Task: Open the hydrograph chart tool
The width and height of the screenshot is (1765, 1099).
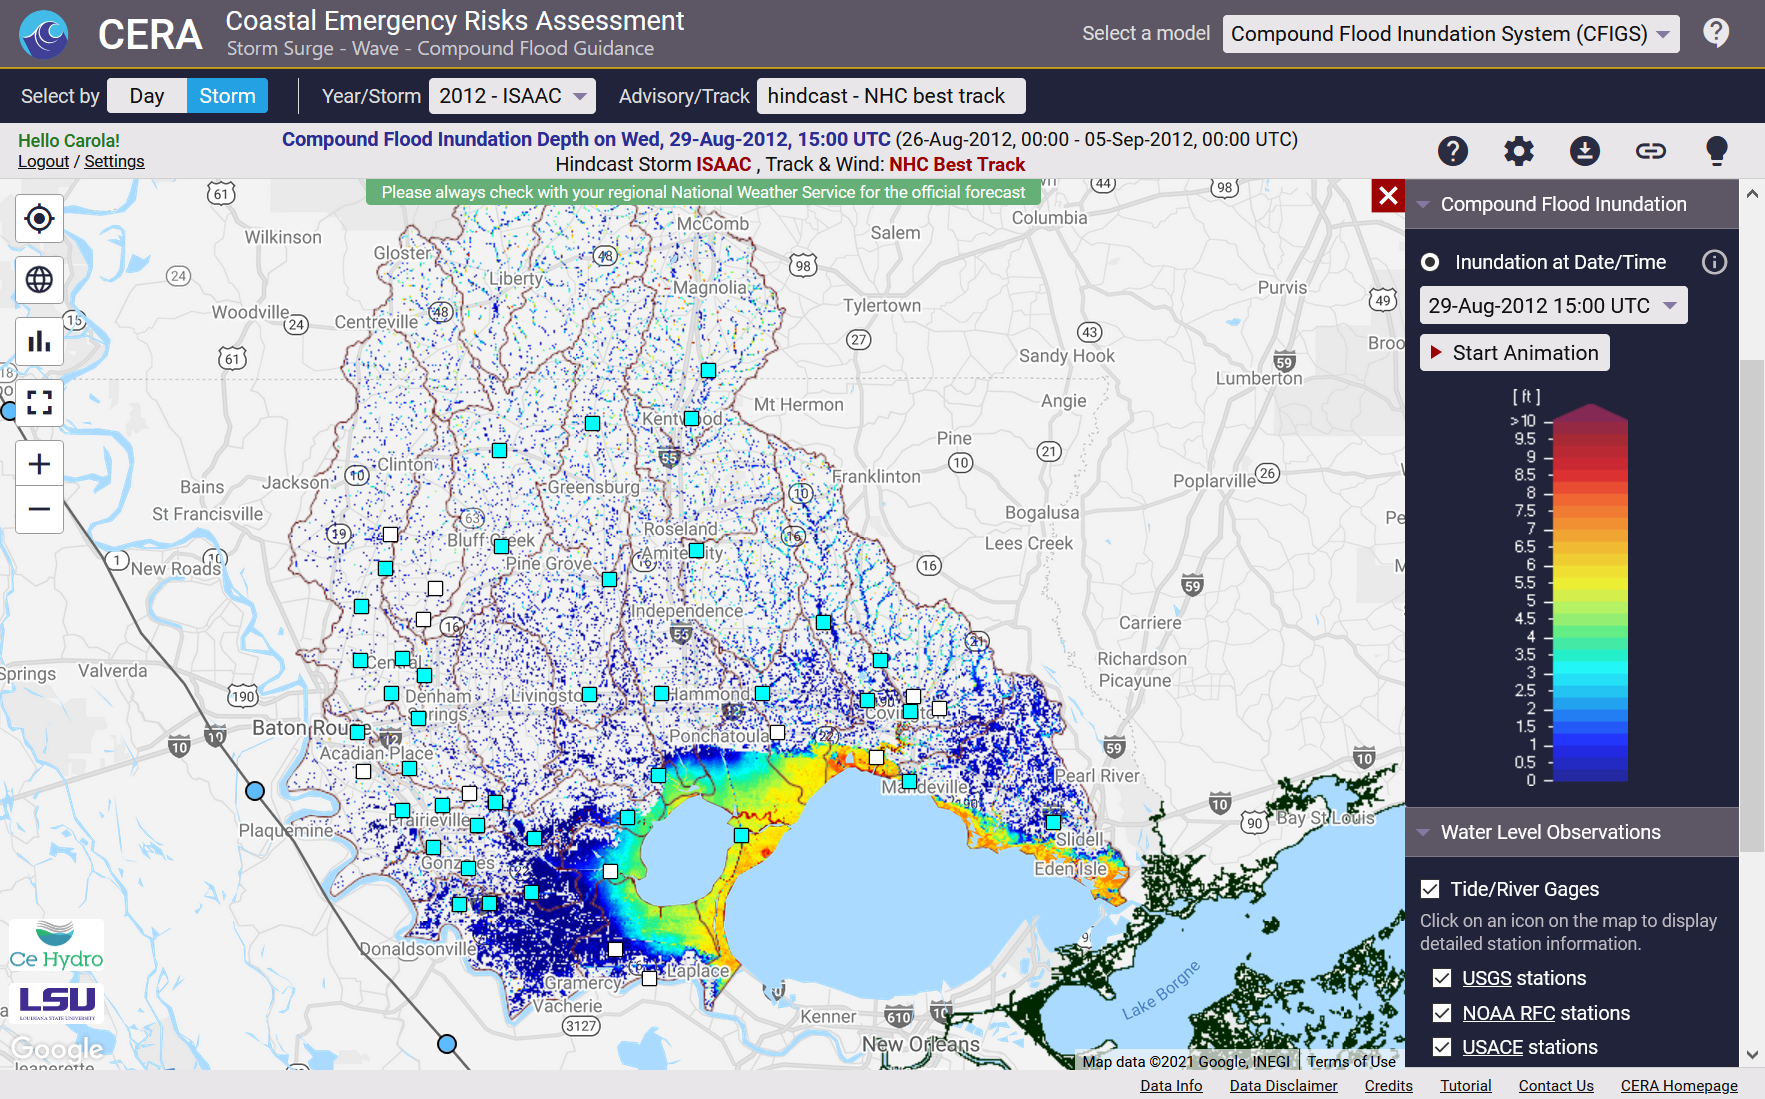Action: click(x=39, y=341)
